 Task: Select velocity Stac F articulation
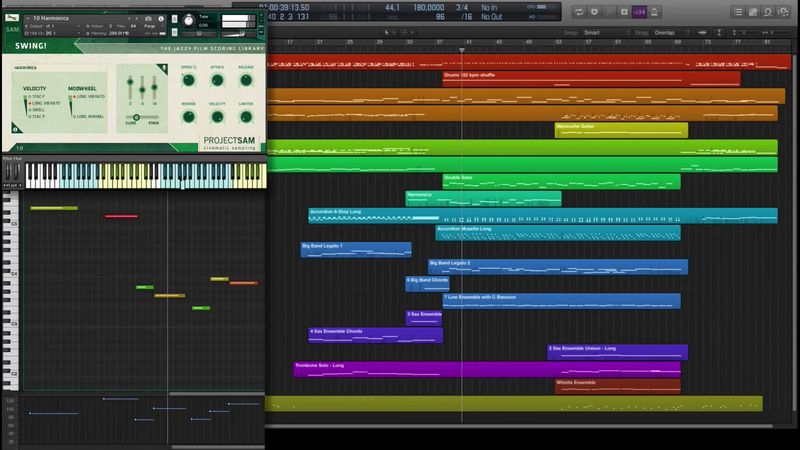(37, 96)
